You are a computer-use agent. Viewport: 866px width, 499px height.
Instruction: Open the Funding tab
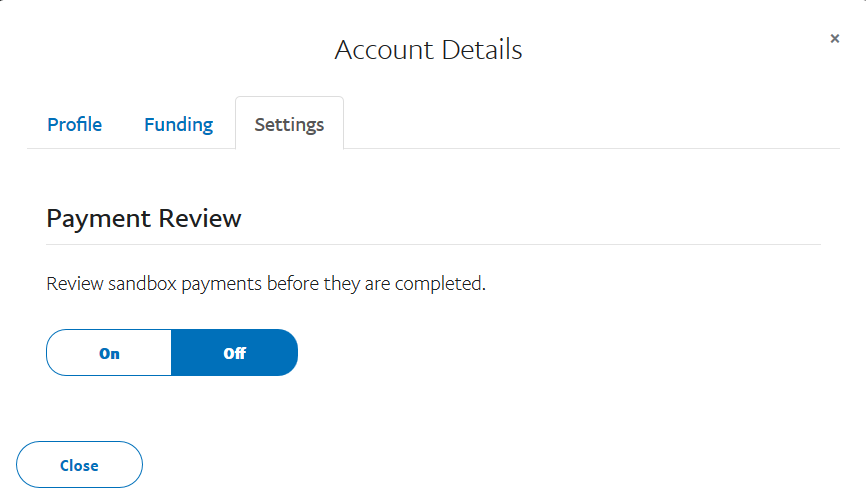click(178, 125)
